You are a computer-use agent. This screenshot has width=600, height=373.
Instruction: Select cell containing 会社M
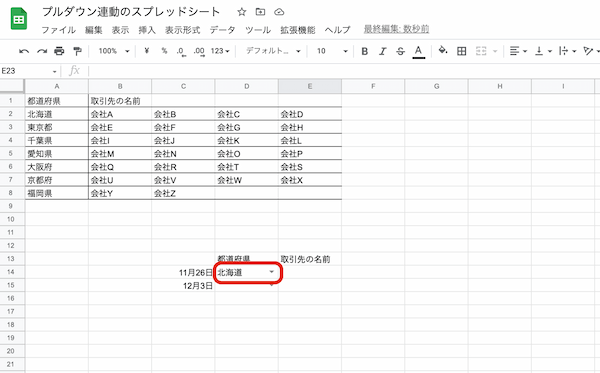pos(120,153)
